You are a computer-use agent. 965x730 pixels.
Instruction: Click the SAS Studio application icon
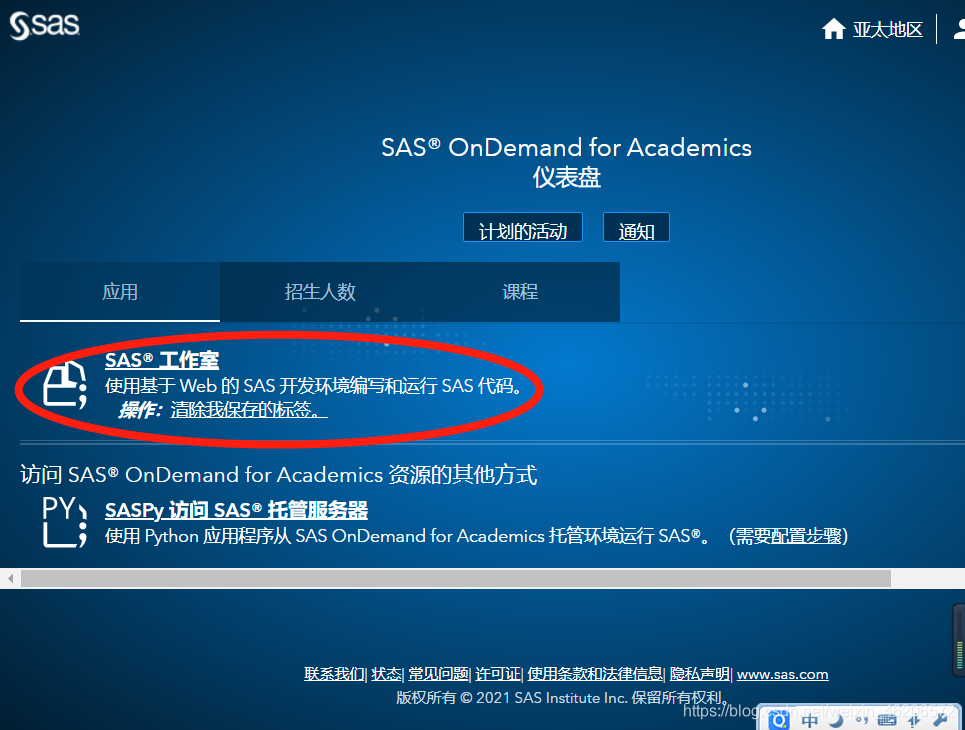tap(65, 385)
